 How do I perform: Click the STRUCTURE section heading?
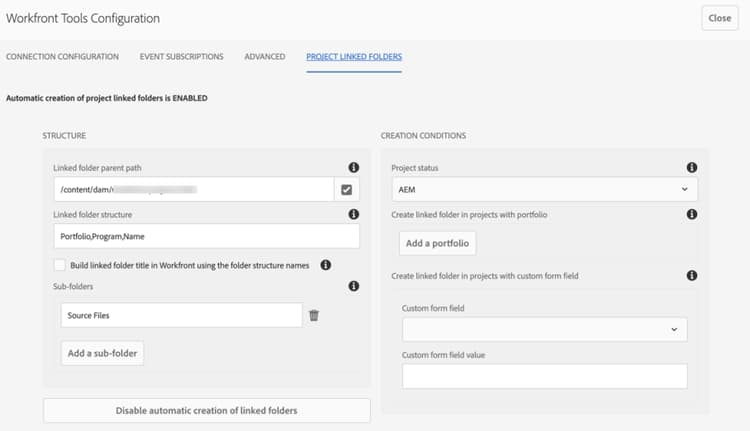(64, 136)
